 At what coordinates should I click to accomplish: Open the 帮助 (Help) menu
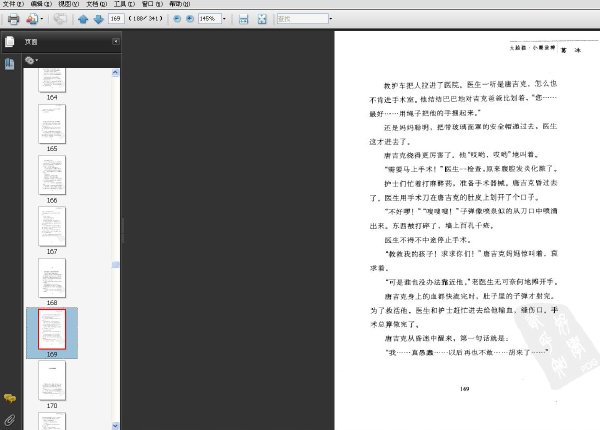[179, 4]
